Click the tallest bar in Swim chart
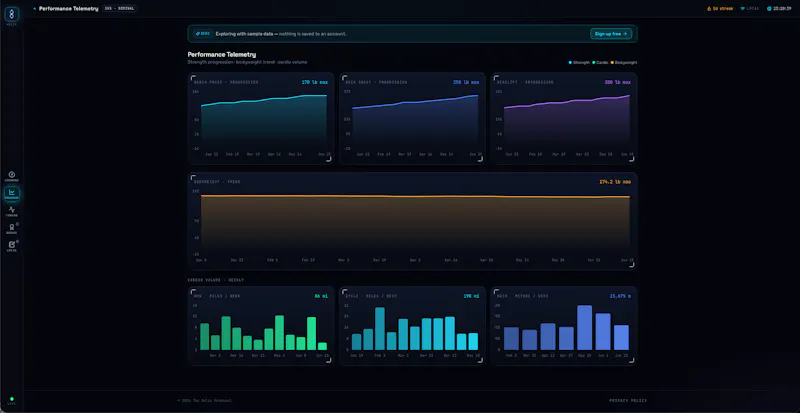 pos(585,327)
